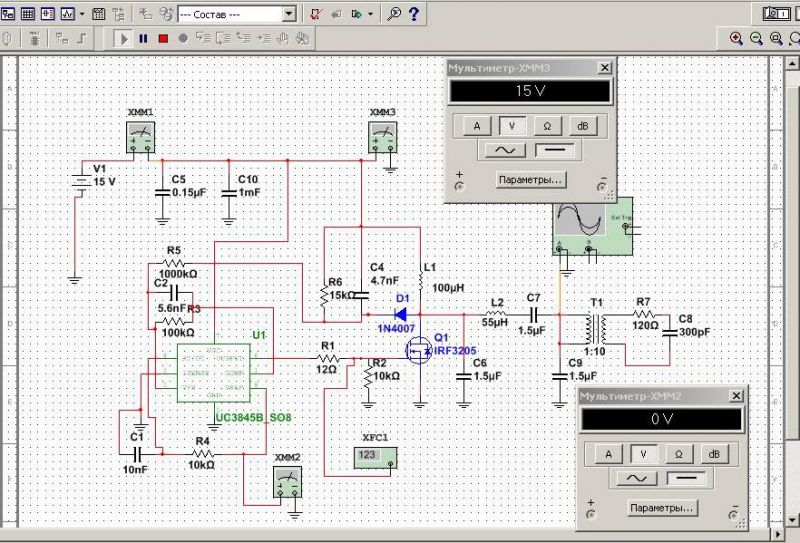Select the XFC1 frequency counter instrument

[x=374, y=456]
